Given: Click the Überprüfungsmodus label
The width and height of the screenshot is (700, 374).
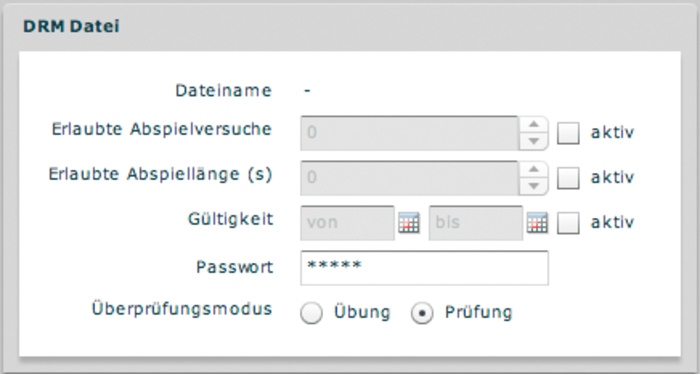Looking at the screenshot, I should click(182, 309).
